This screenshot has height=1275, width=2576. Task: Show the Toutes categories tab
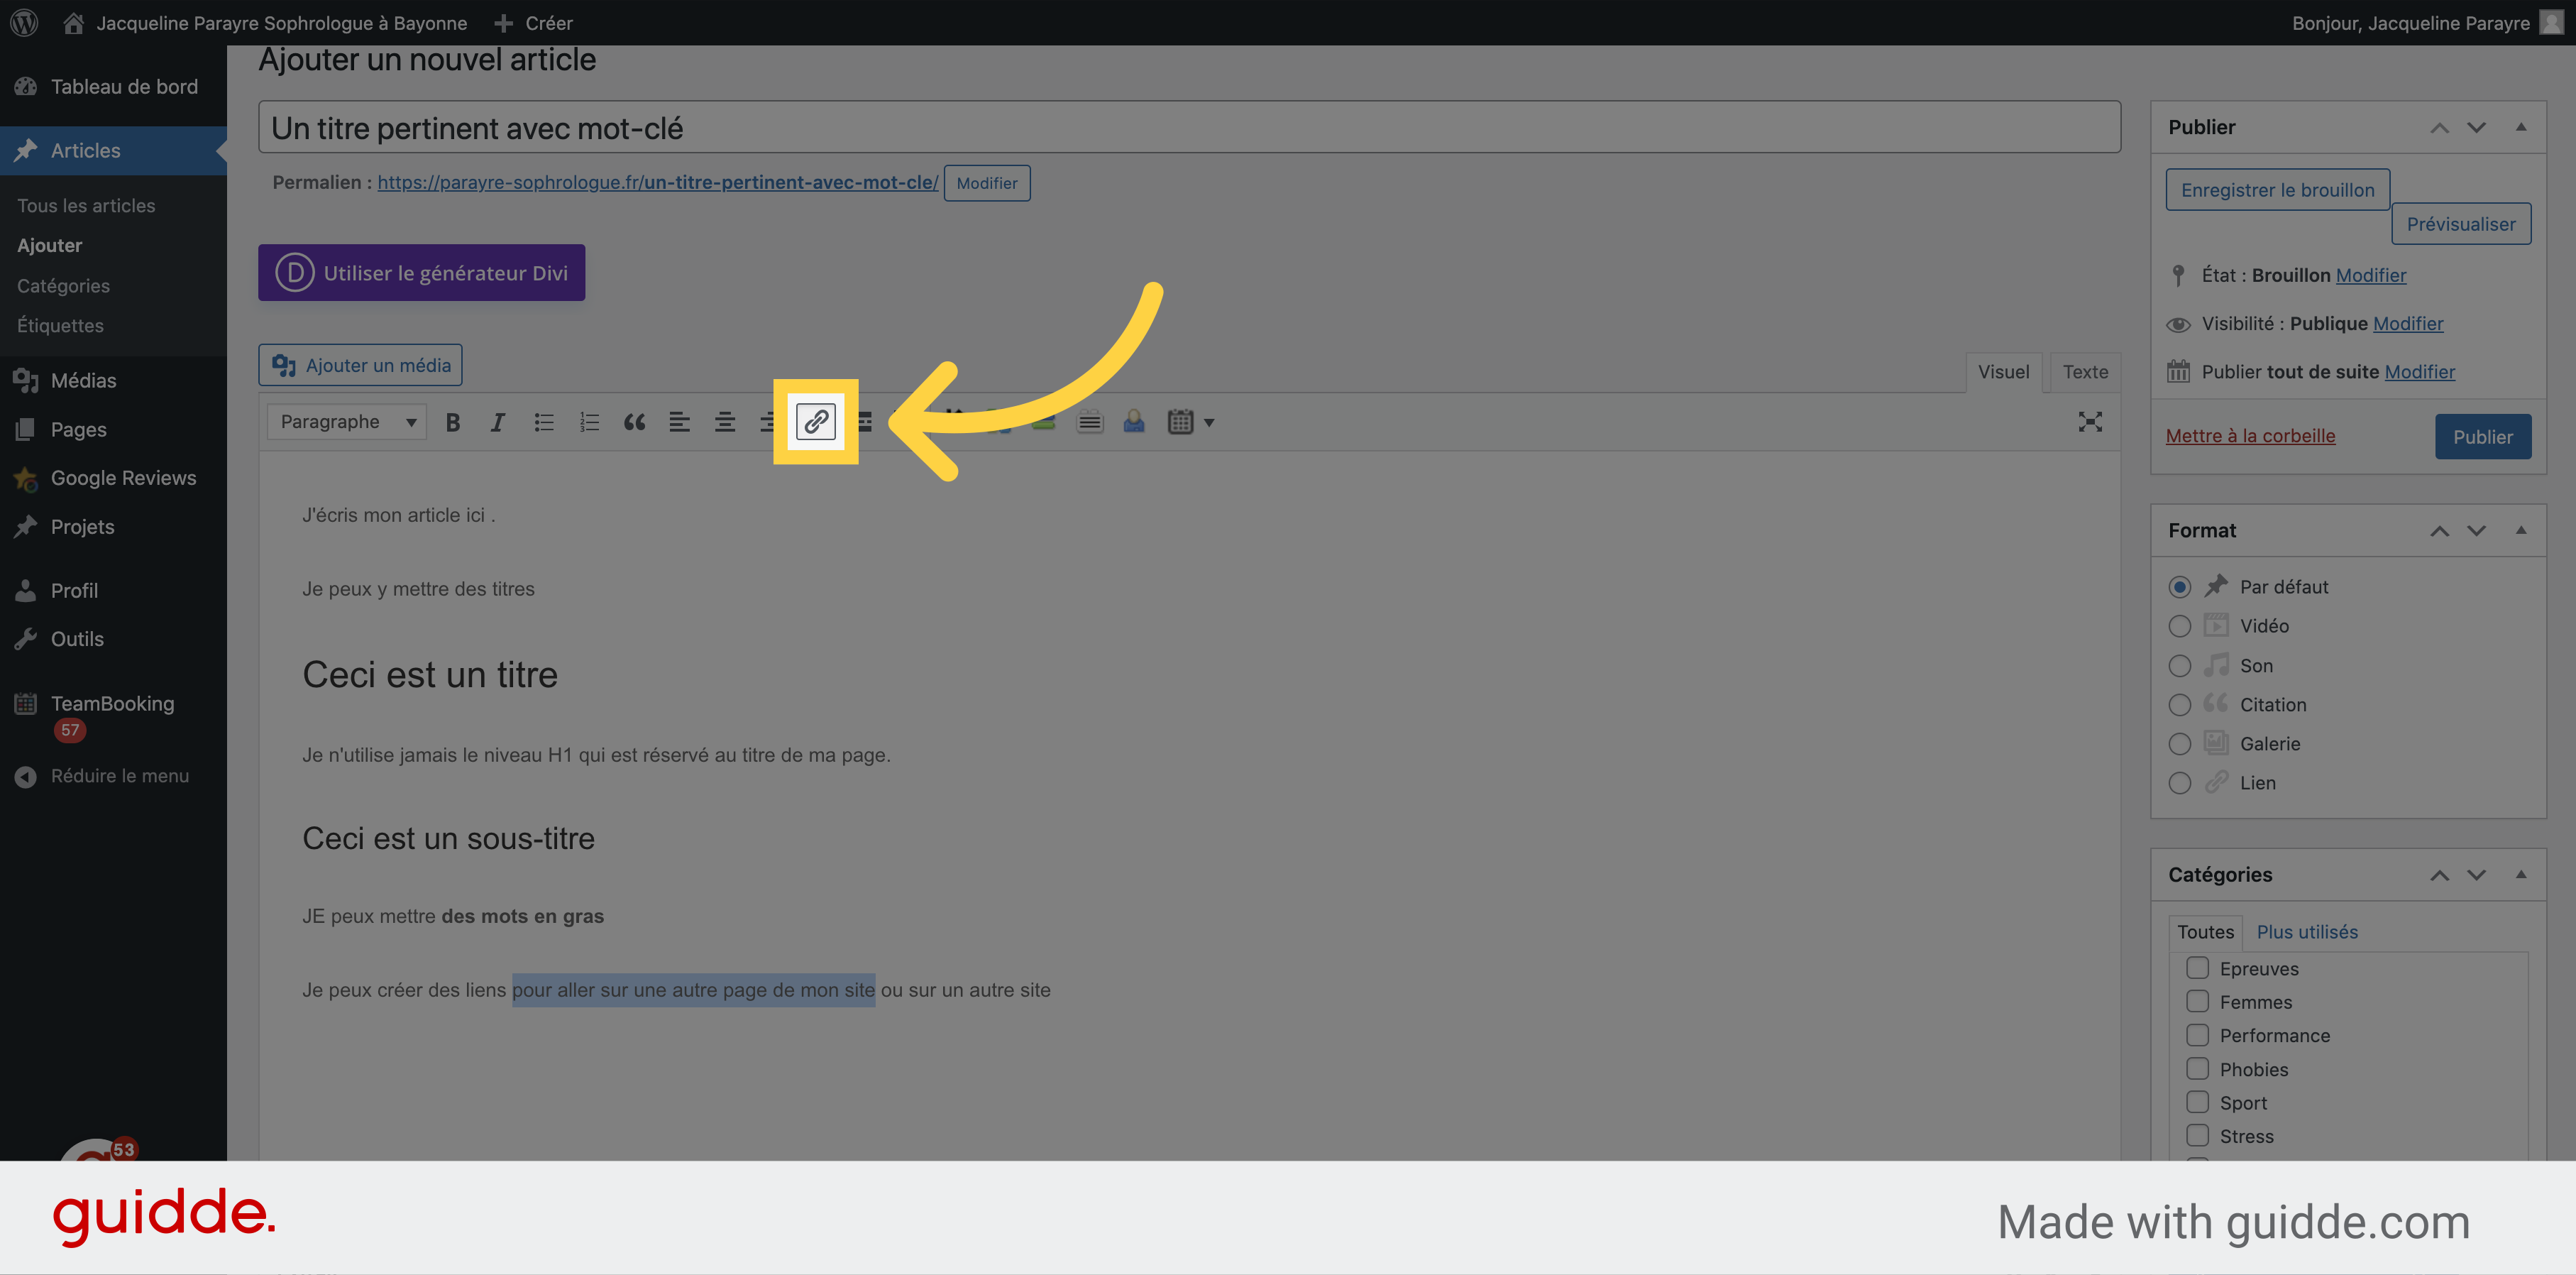[x=2205, y=932]
